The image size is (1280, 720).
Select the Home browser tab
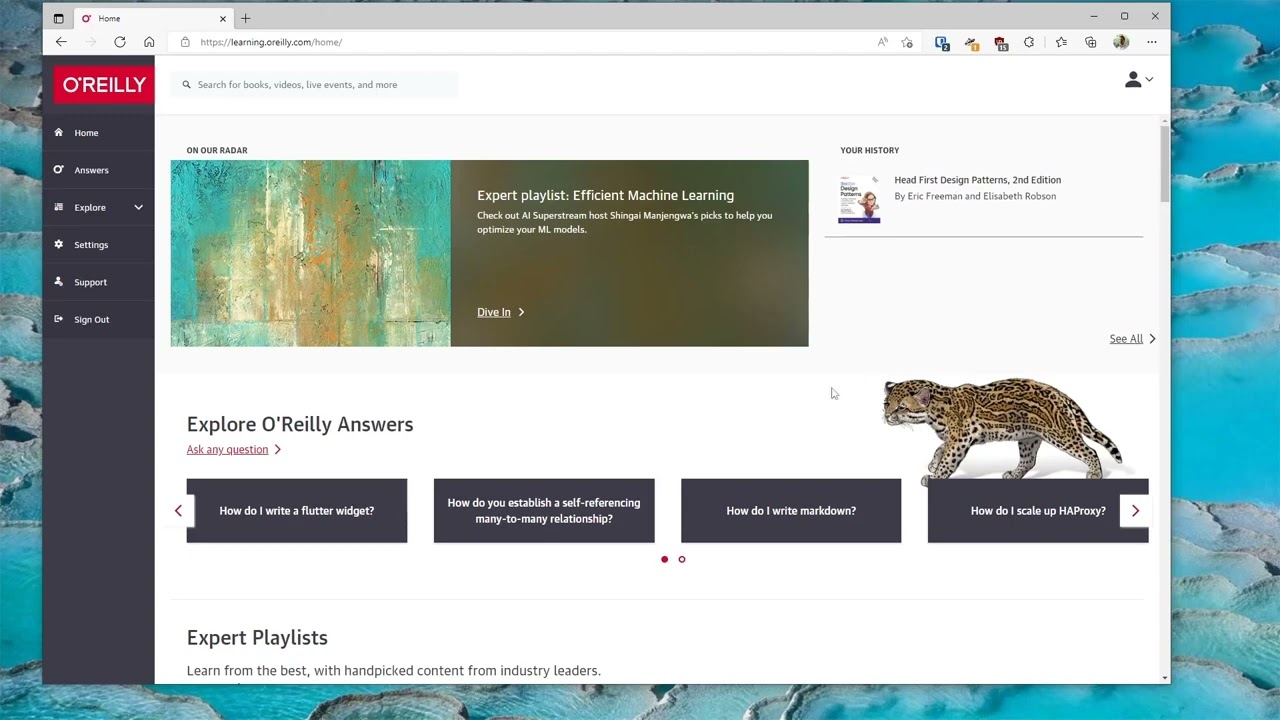tap(153, 18)
